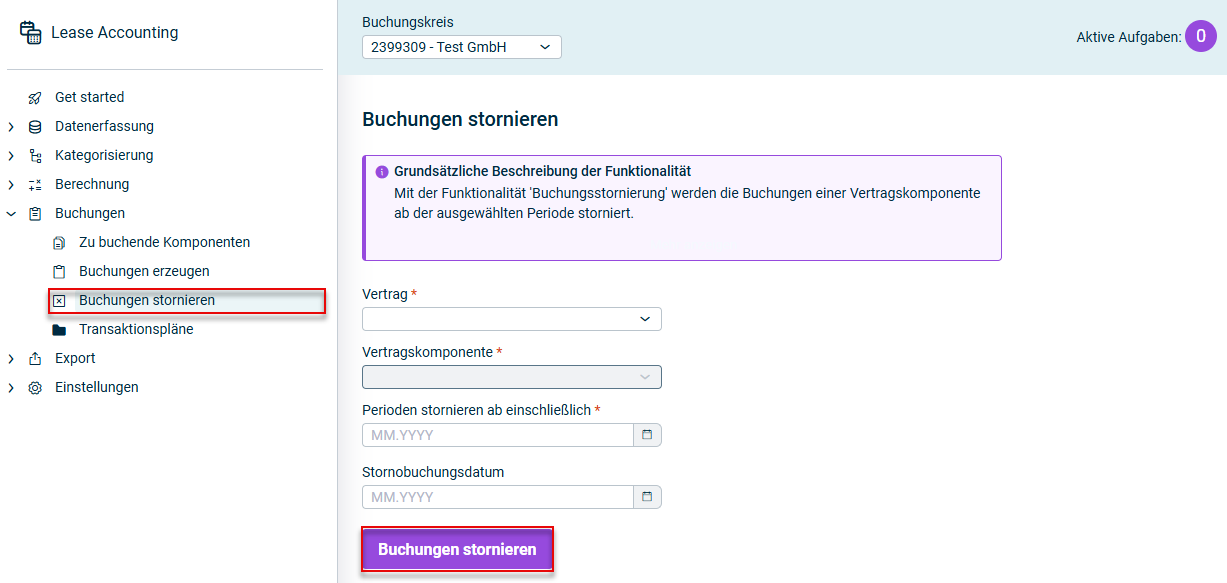Click the clipboard icon beside Buchungen erzeugen

click(59, 272)
